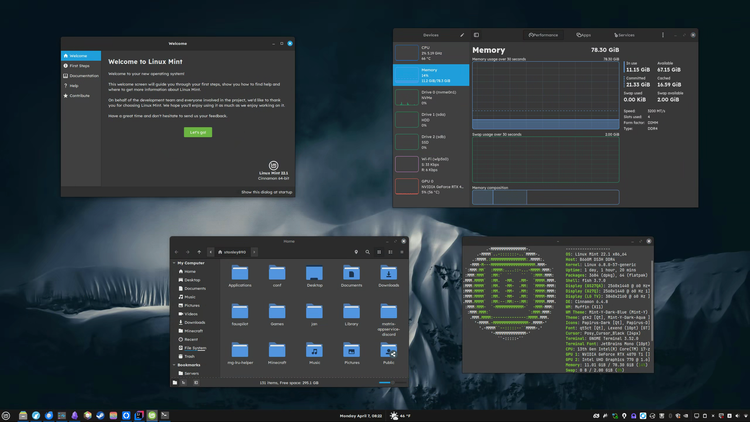Click the memory usage graph
Viewport: 750px width, 422px height.
tap(546, 95)
